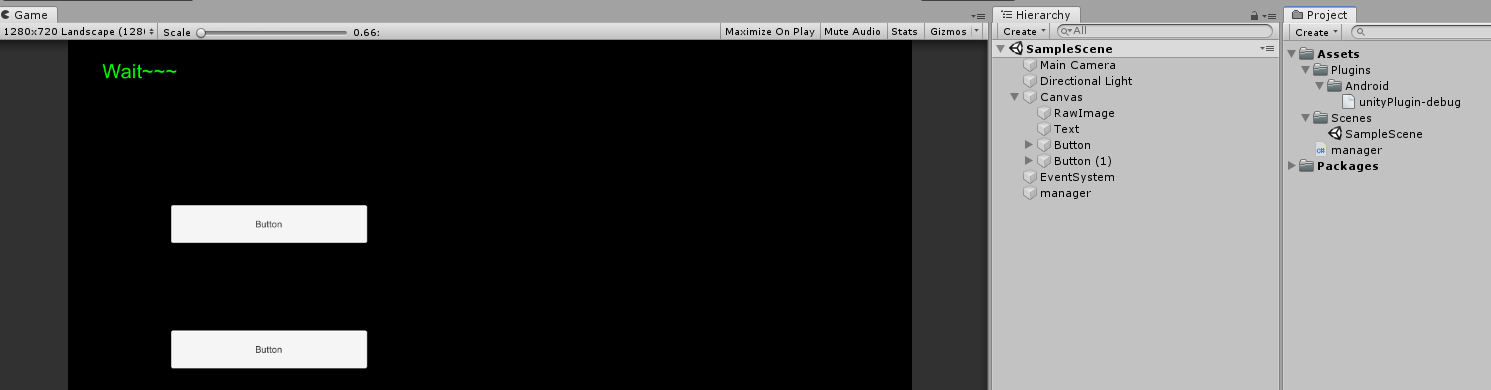Screen dimensions: 1491x390
Task: Click the EventSystem cube icon
Action: [x=1030, y=177]
